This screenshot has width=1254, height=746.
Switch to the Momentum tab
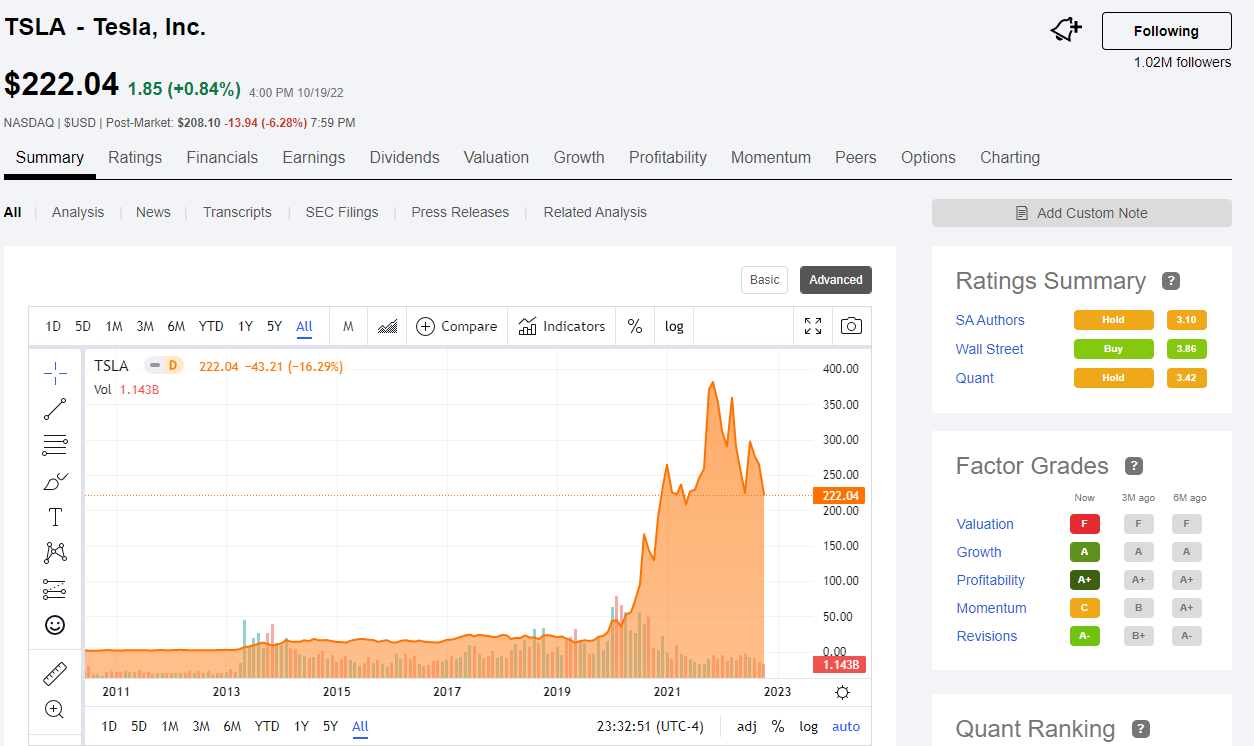point(771,157)
